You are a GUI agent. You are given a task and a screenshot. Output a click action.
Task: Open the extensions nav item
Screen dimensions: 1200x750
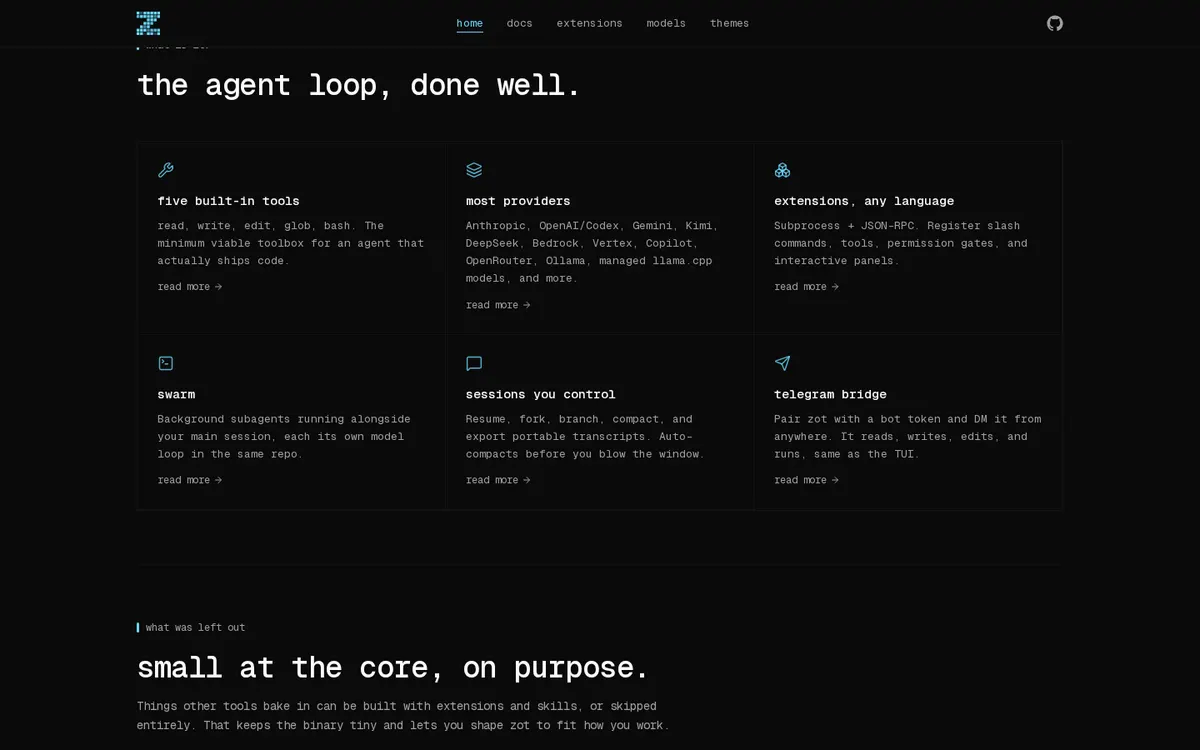590,23
